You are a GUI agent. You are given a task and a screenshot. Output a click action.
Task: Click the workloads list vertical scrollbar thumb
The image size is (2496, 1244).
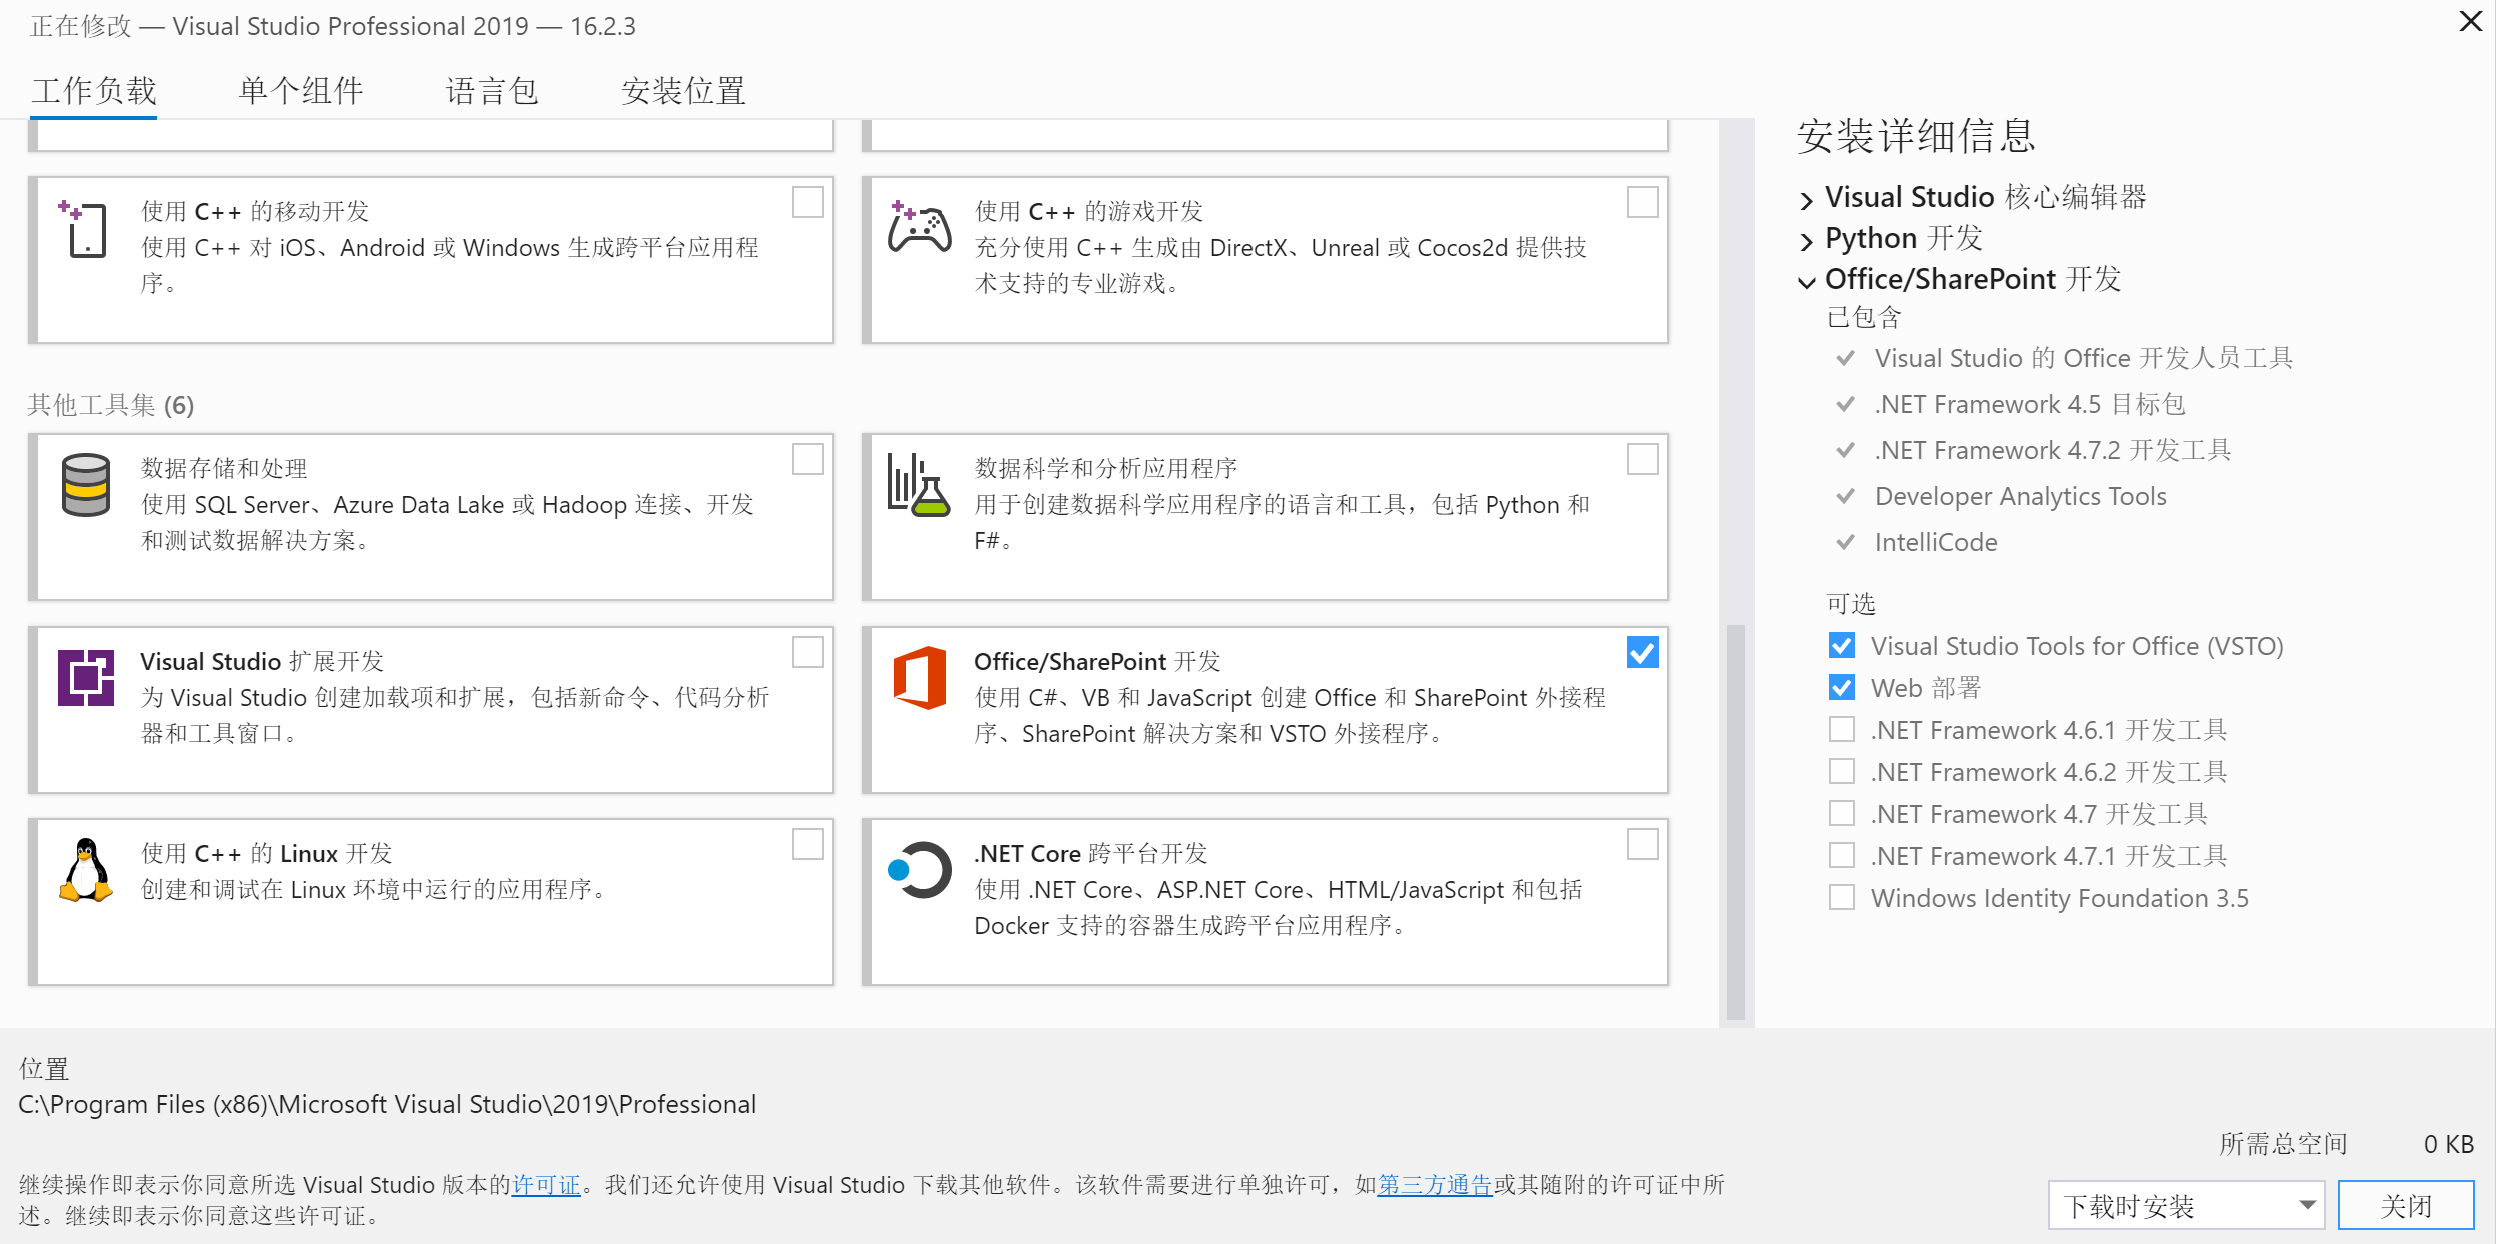click(x=1736, y=821)
